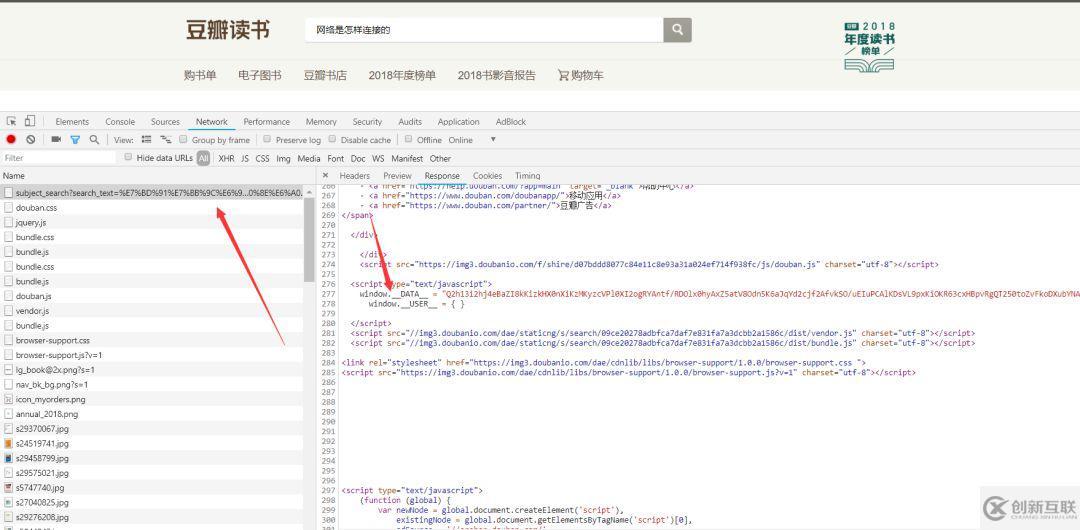This screenshot has width=1080, height=530.
Task: Show overview waterfall view icon
Action: tap(165, 140)
